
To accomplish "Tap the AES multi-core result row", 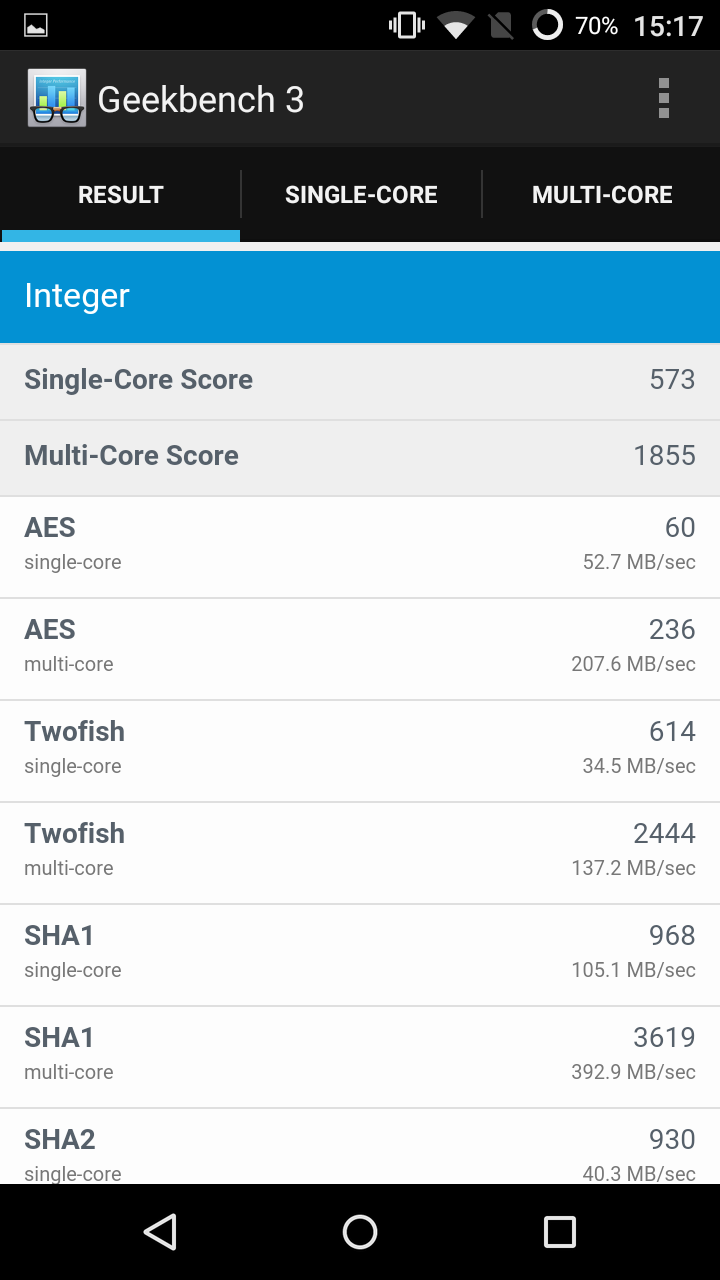I will 360,649.
